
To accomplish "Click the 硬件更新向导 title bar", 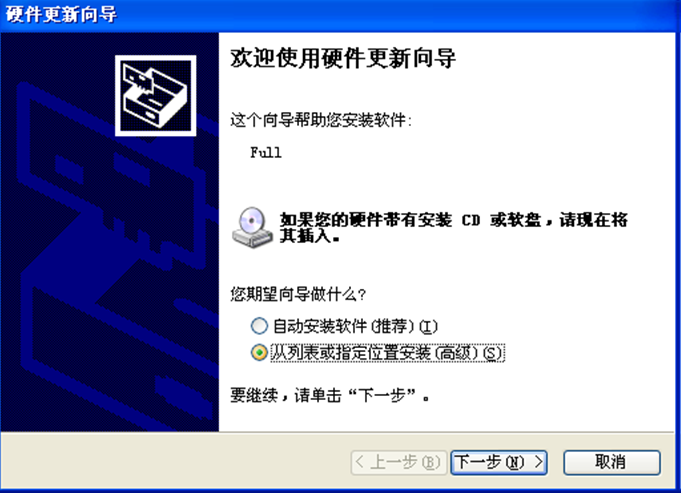I will 340,16.
